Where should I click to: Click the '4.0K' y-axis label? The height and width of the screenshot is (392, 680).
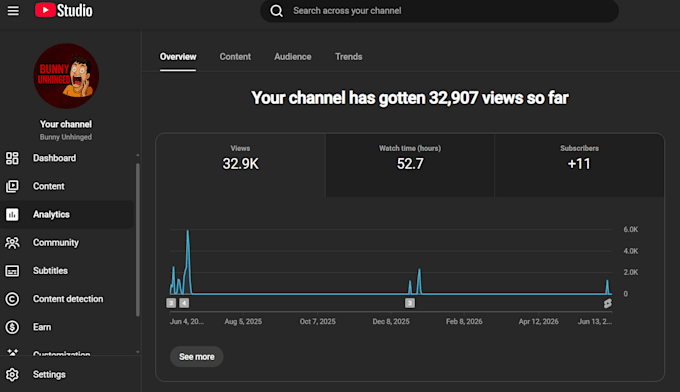[x=631, y=251]
